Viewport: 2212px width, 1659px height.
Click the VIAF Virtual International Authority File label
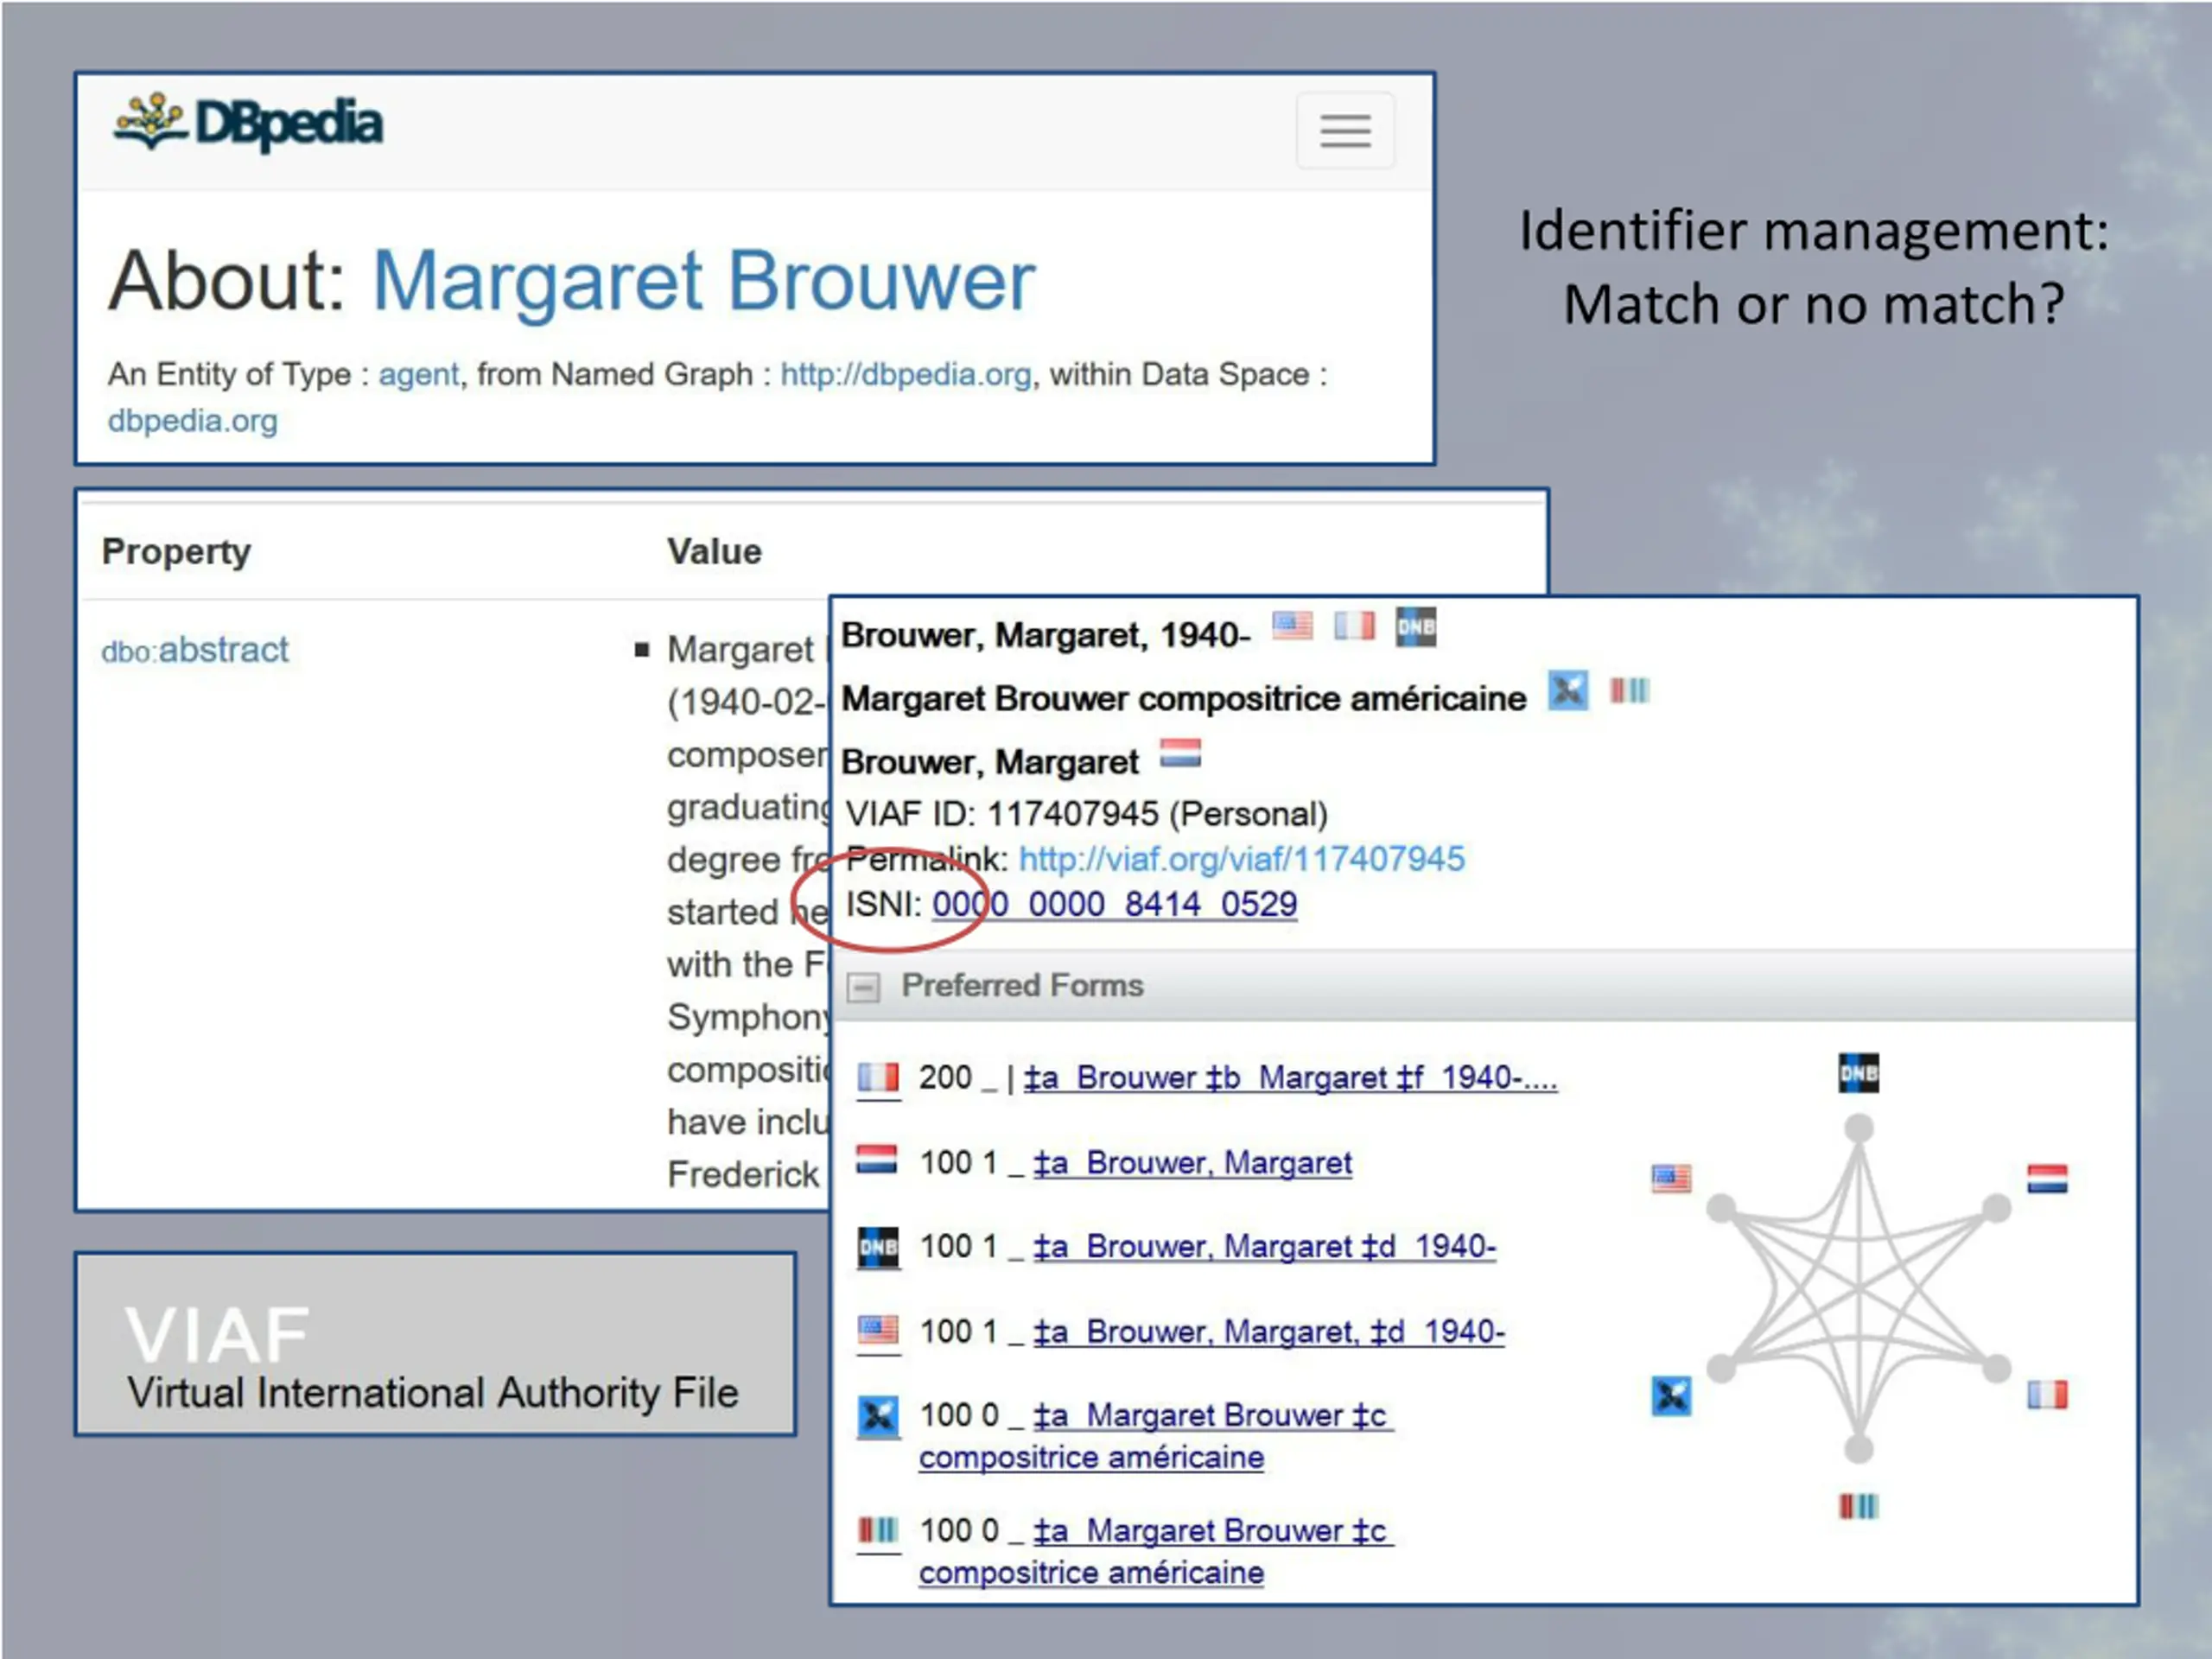pyautogui.click(x=433, y=1358)
